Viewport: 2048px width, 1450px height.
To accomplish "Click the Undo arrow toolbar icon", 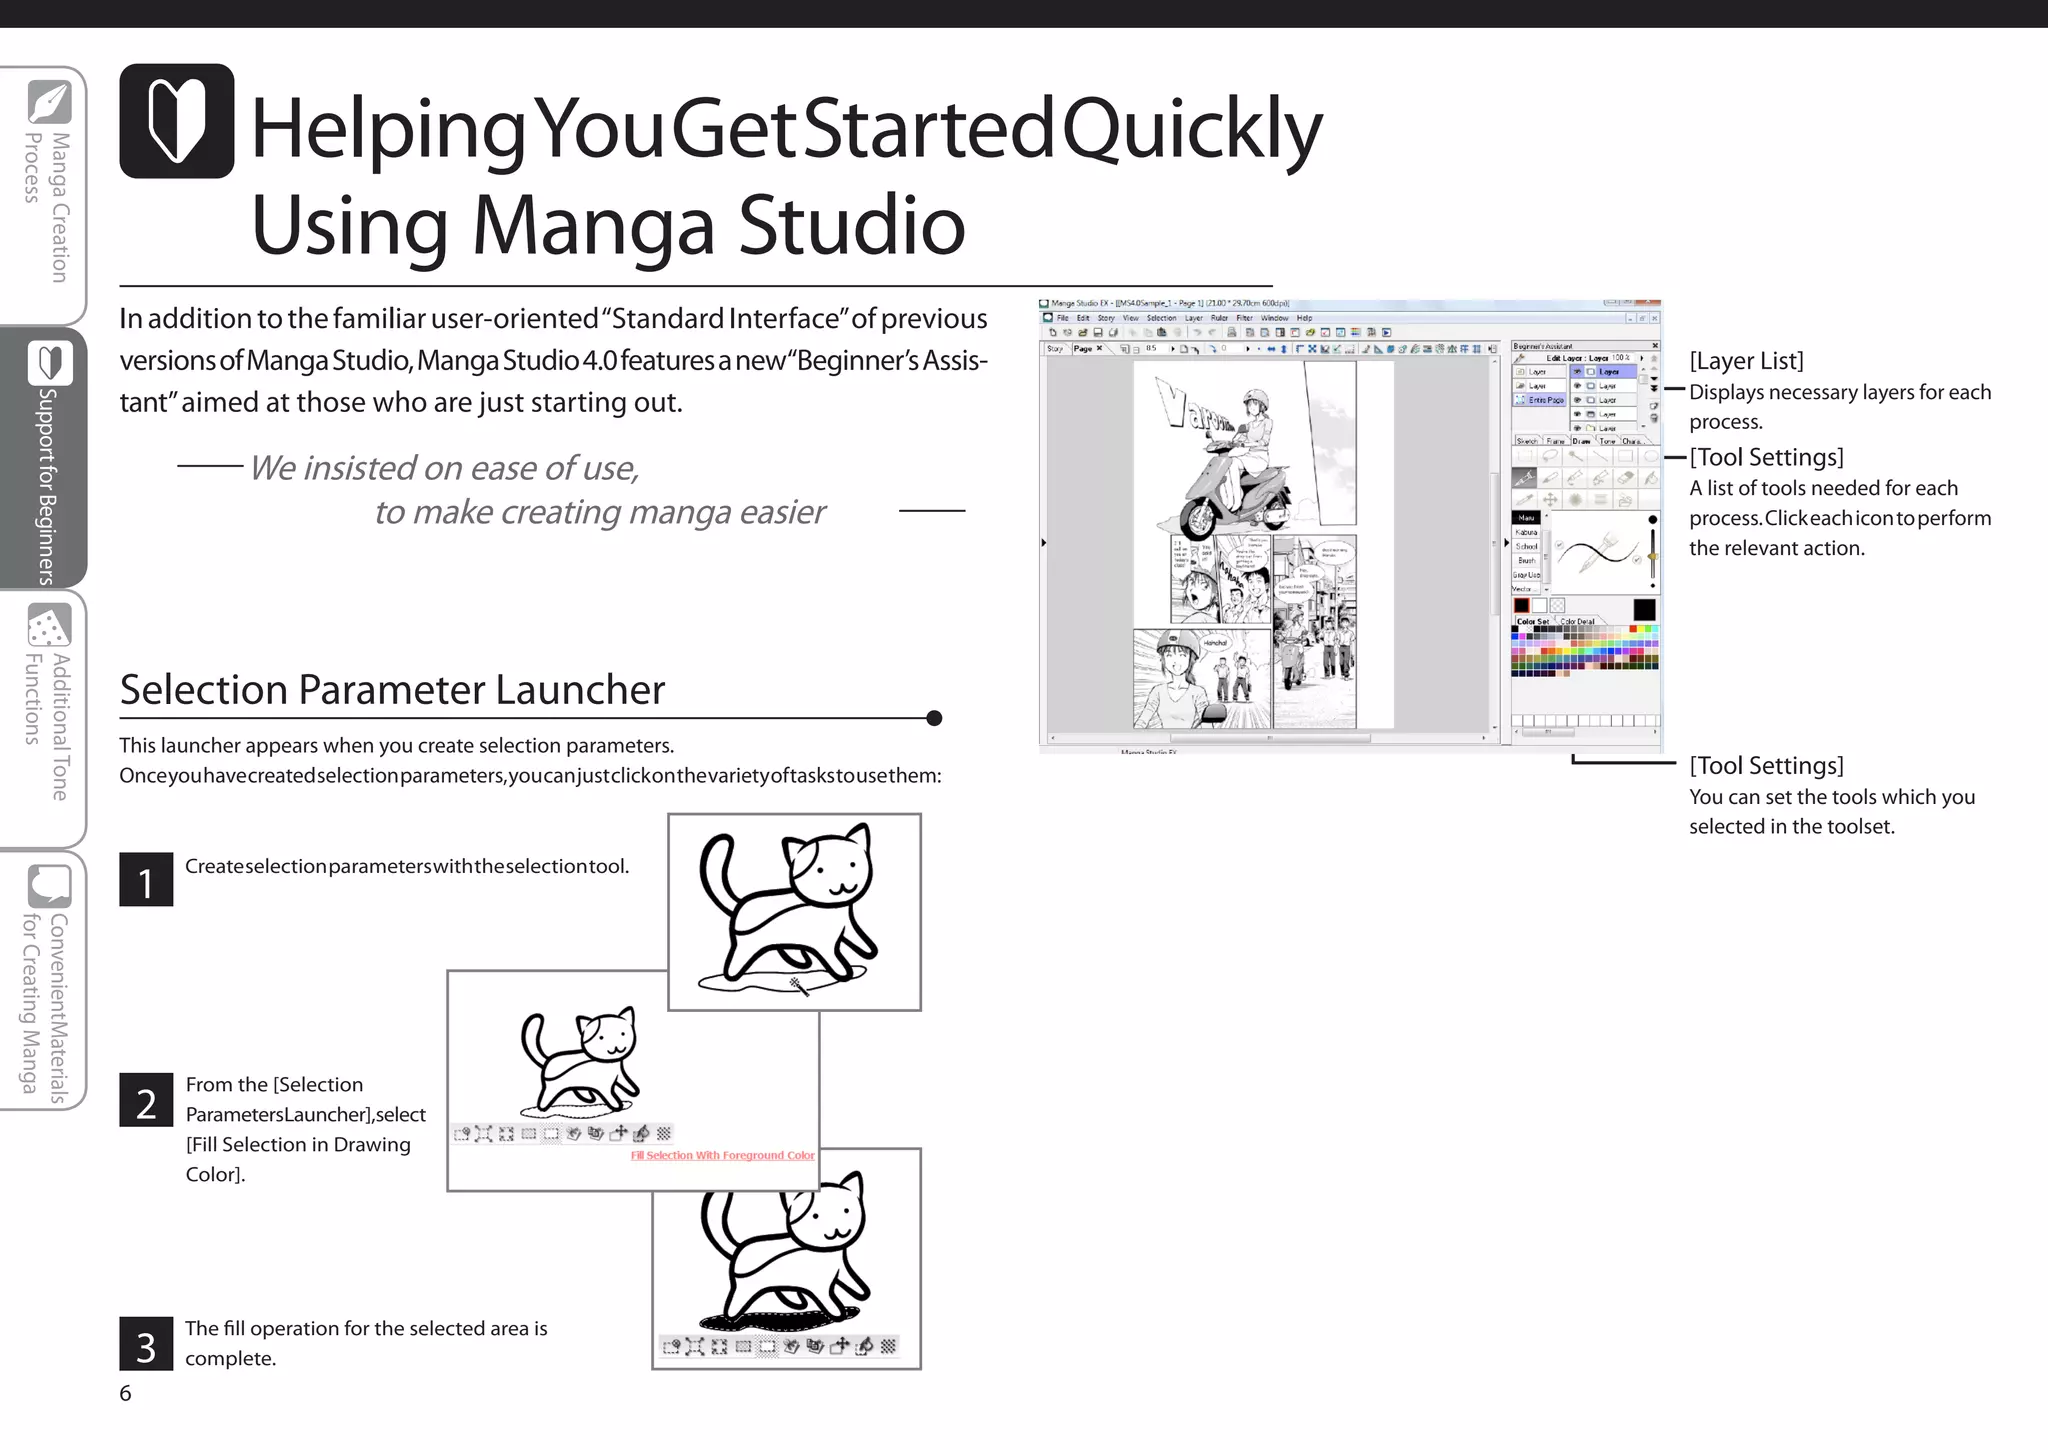I will click(x=1197, y=332).
